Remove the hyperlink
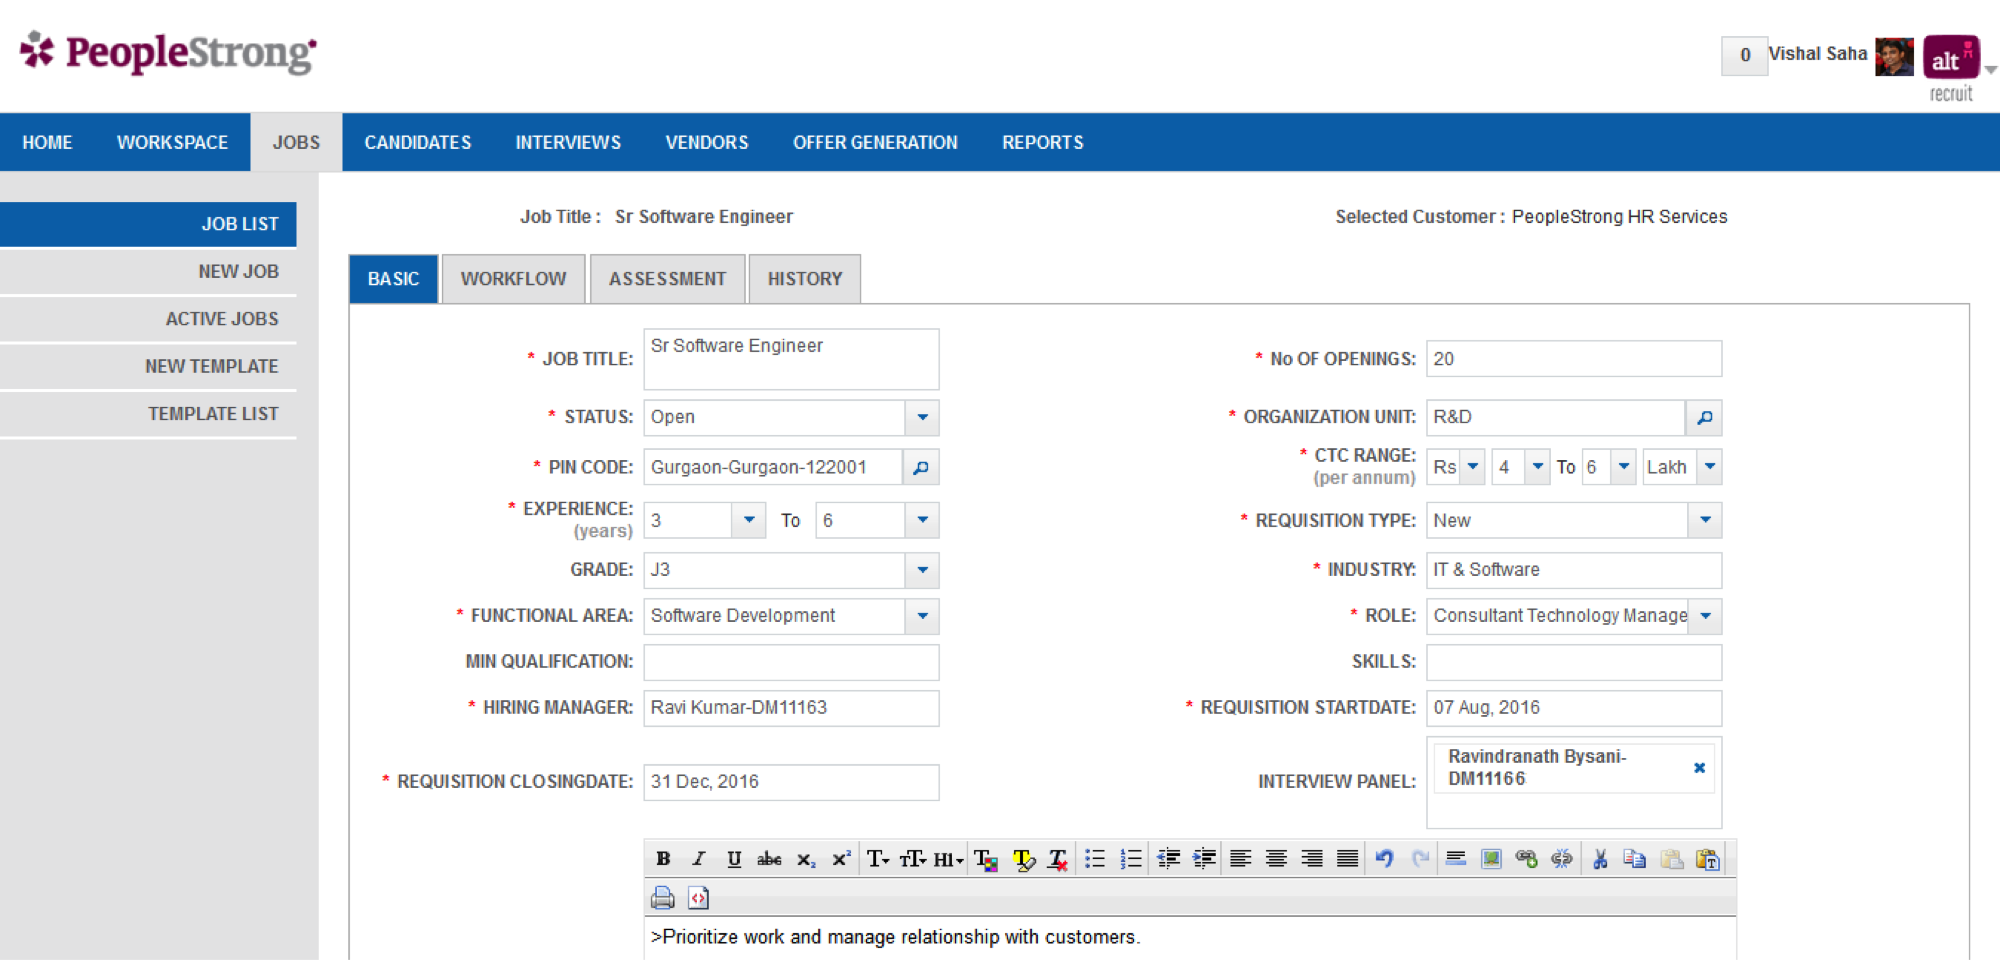2000x969 pixels. (x=1562, y=859)
